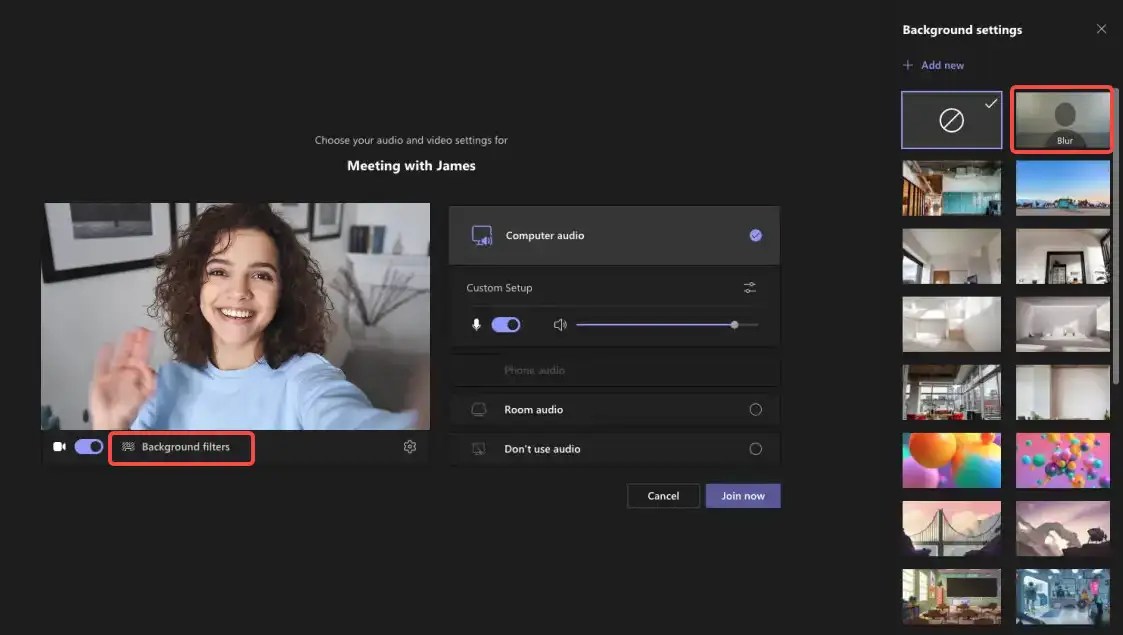Open the Background filters panel

[x=181, y=448]
